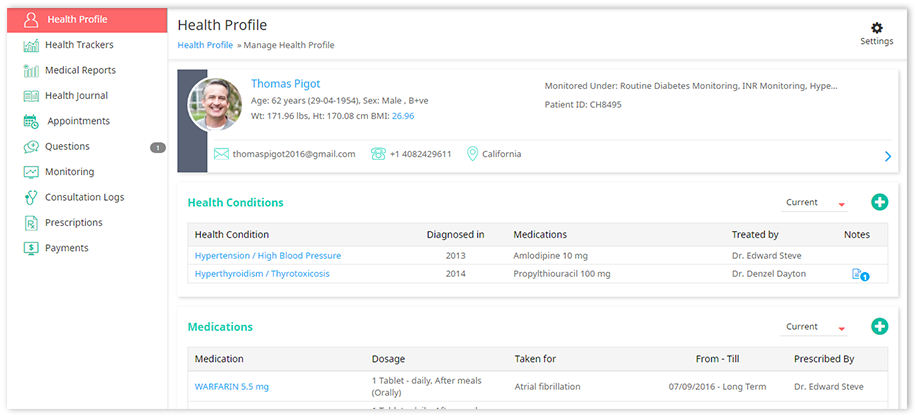The image size is (915, 420).
Task: Click the WARFARIN 5.5 mg medication link
Action: pos(231,386)
